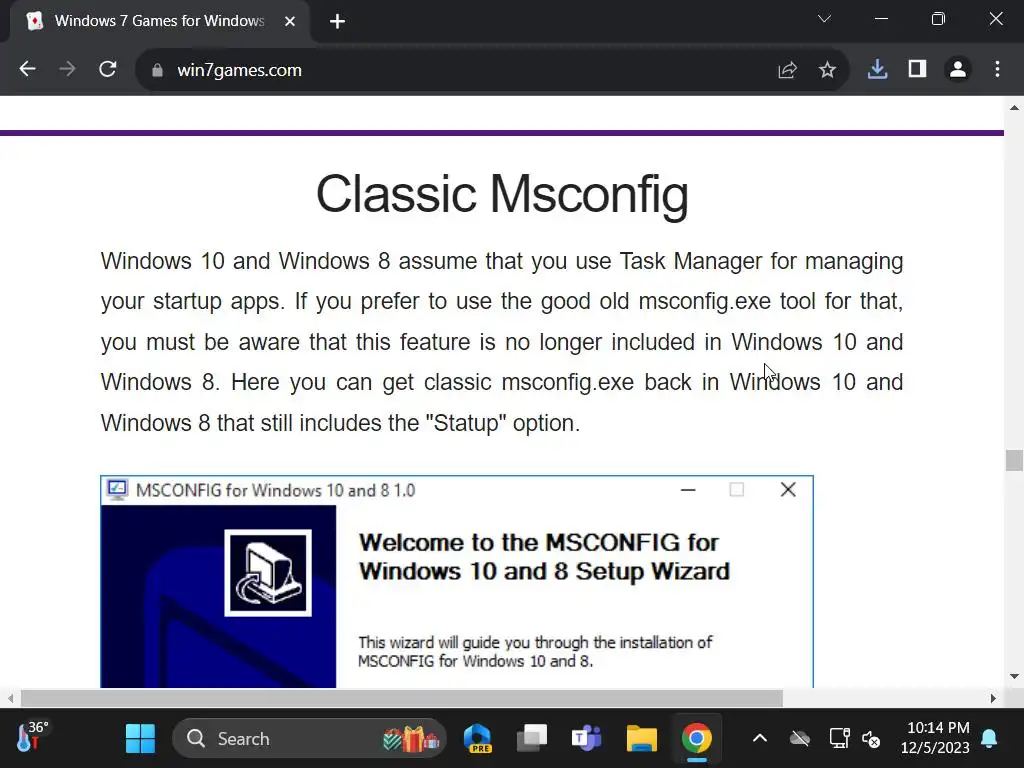The image size is (1024, 768).
Task: Open a new browser tab
Action: [x=337, y=22]
